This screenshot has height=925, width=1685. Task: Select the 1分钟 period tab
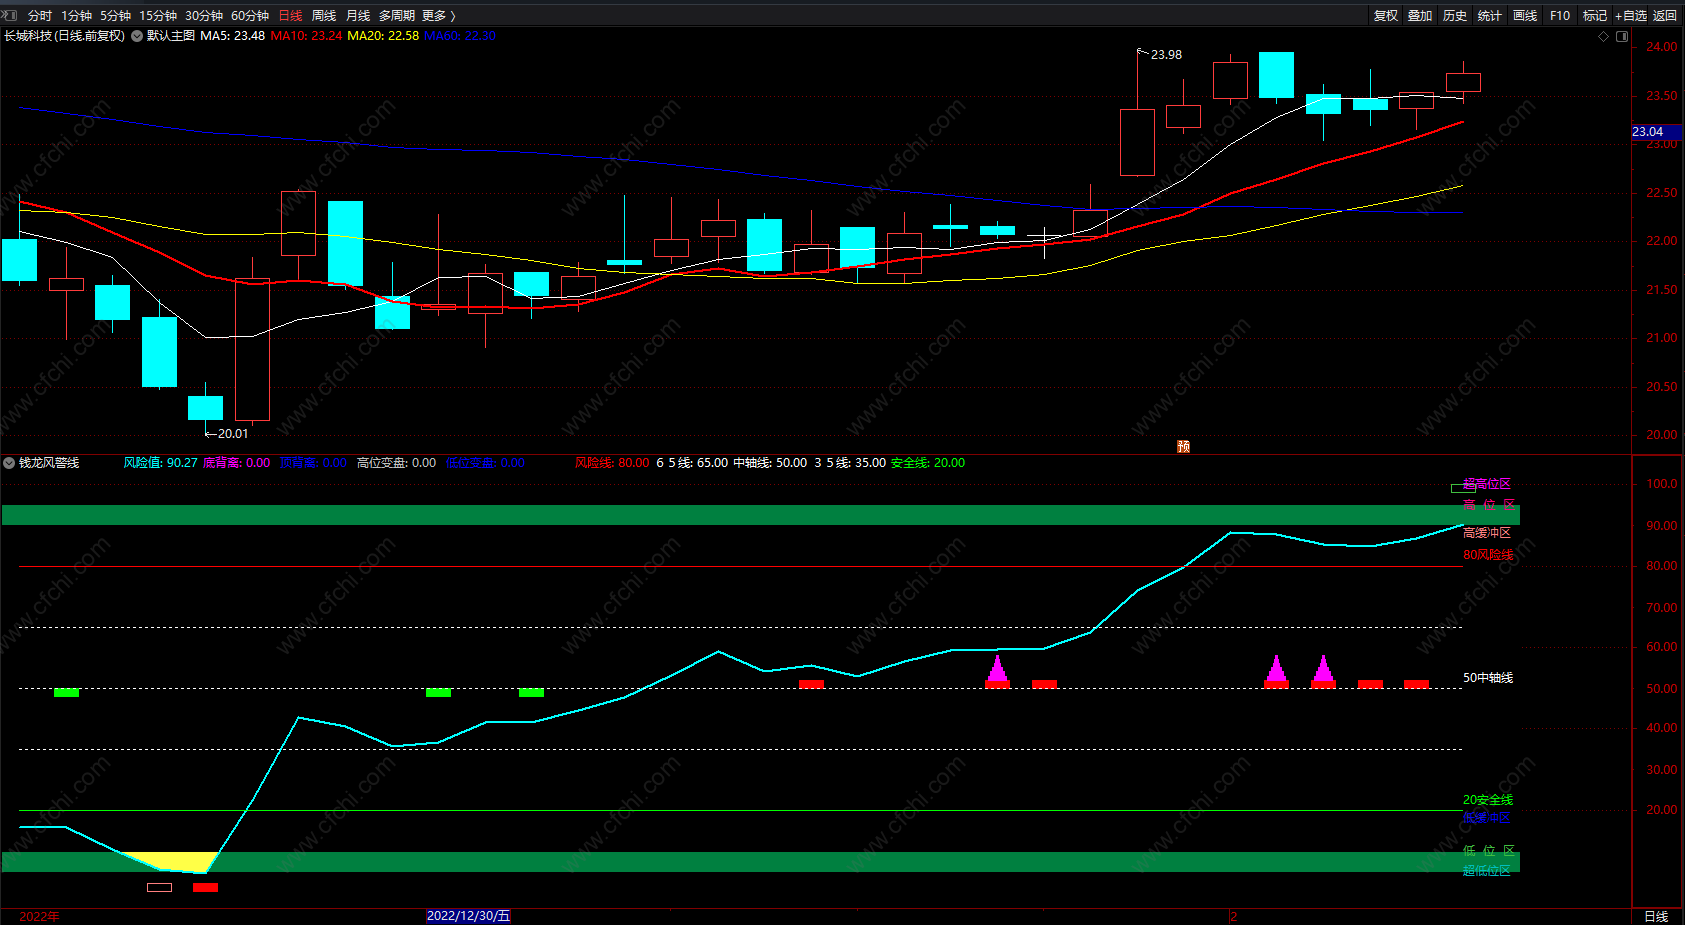click(x=76, y=16)
